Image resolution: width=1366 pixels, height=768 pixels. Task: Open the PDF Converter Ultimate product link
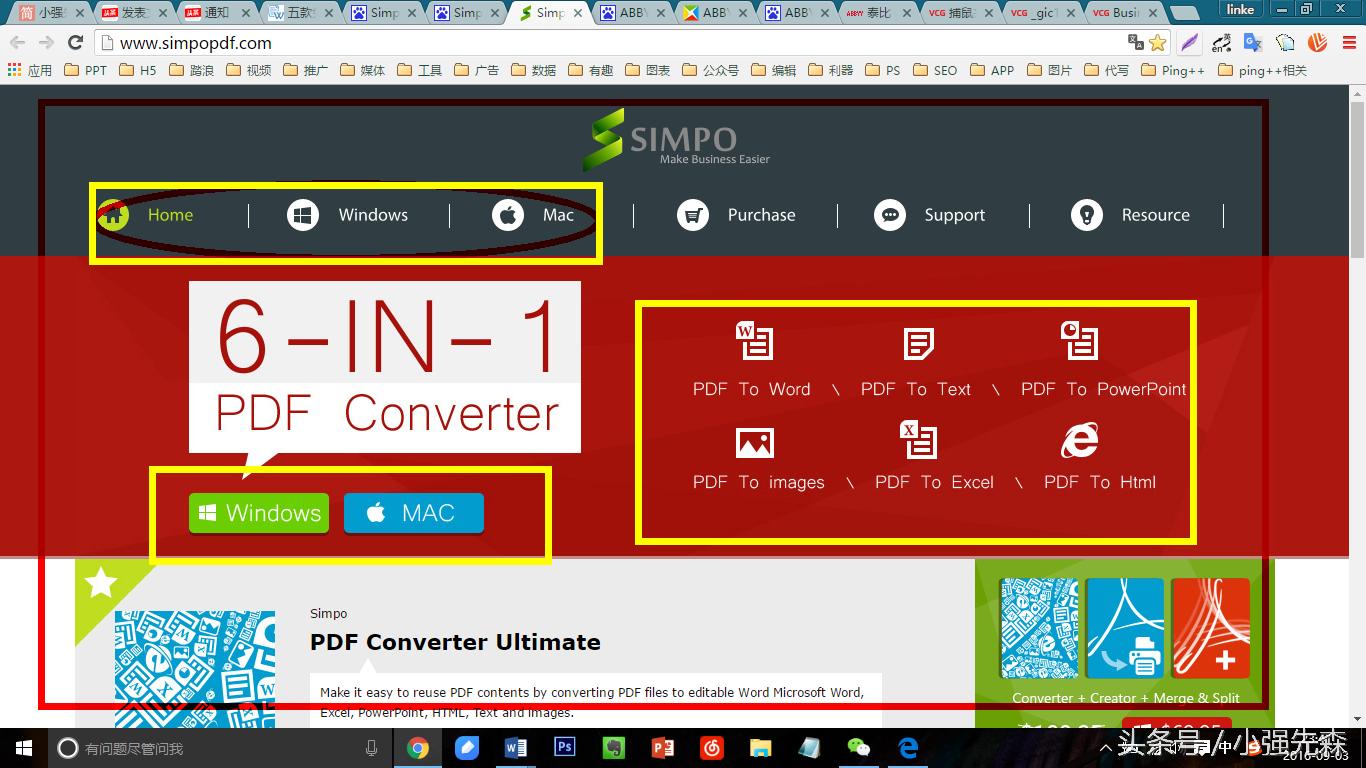(x=455, y=642)
